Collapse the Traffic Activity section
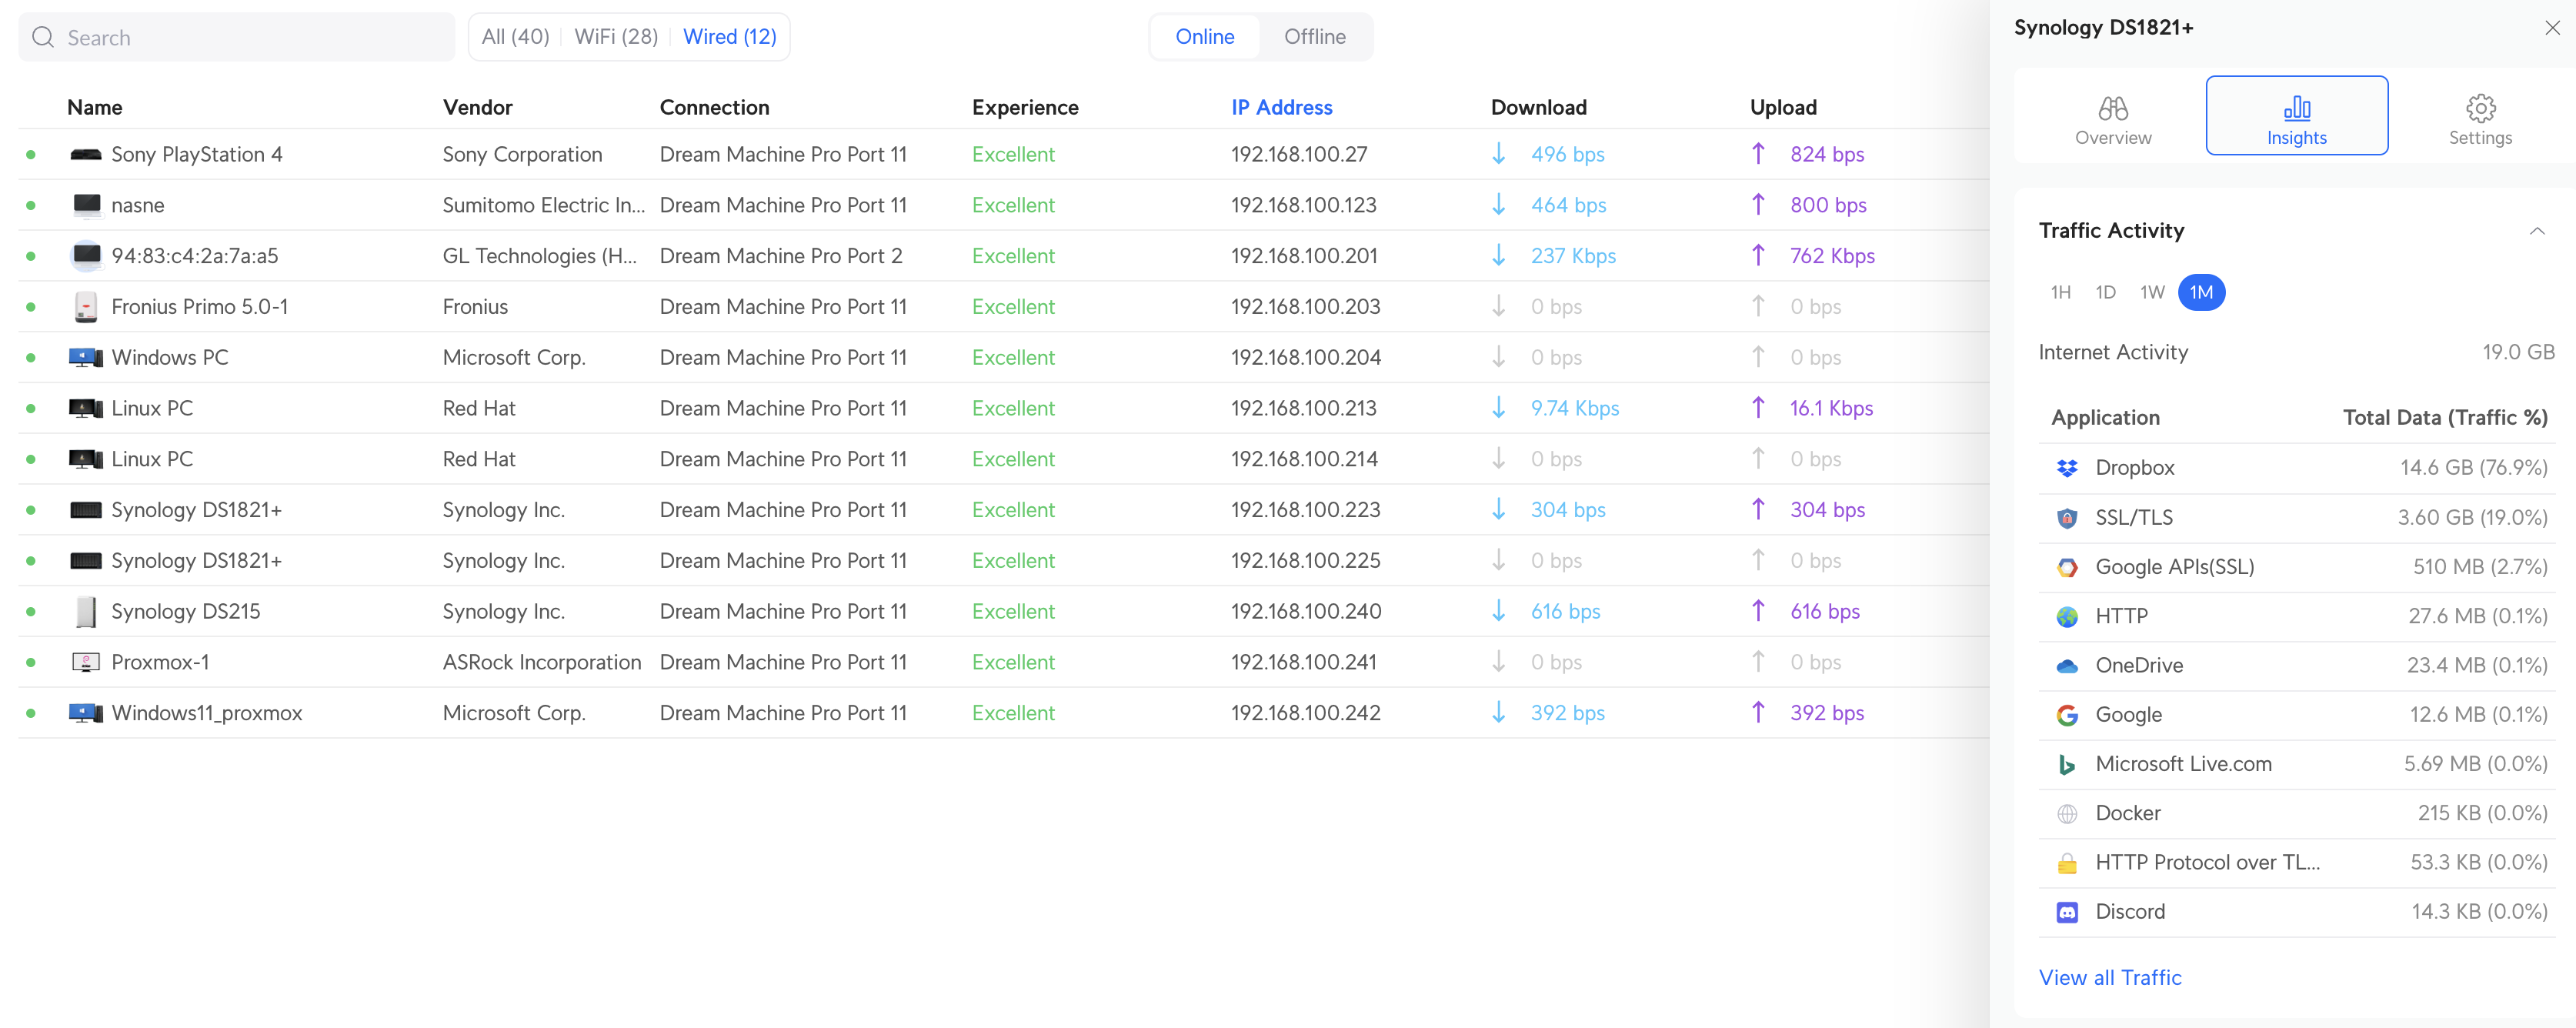2576x1028 pixels. pos(2536,231)
